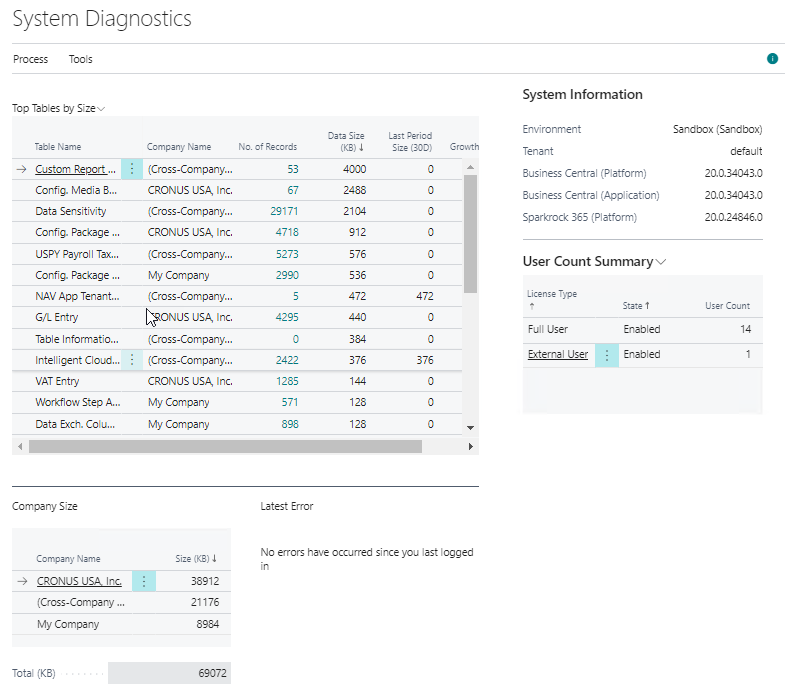Open the External User license link
This screenshot has width=794, height=693.
[558, 354]
